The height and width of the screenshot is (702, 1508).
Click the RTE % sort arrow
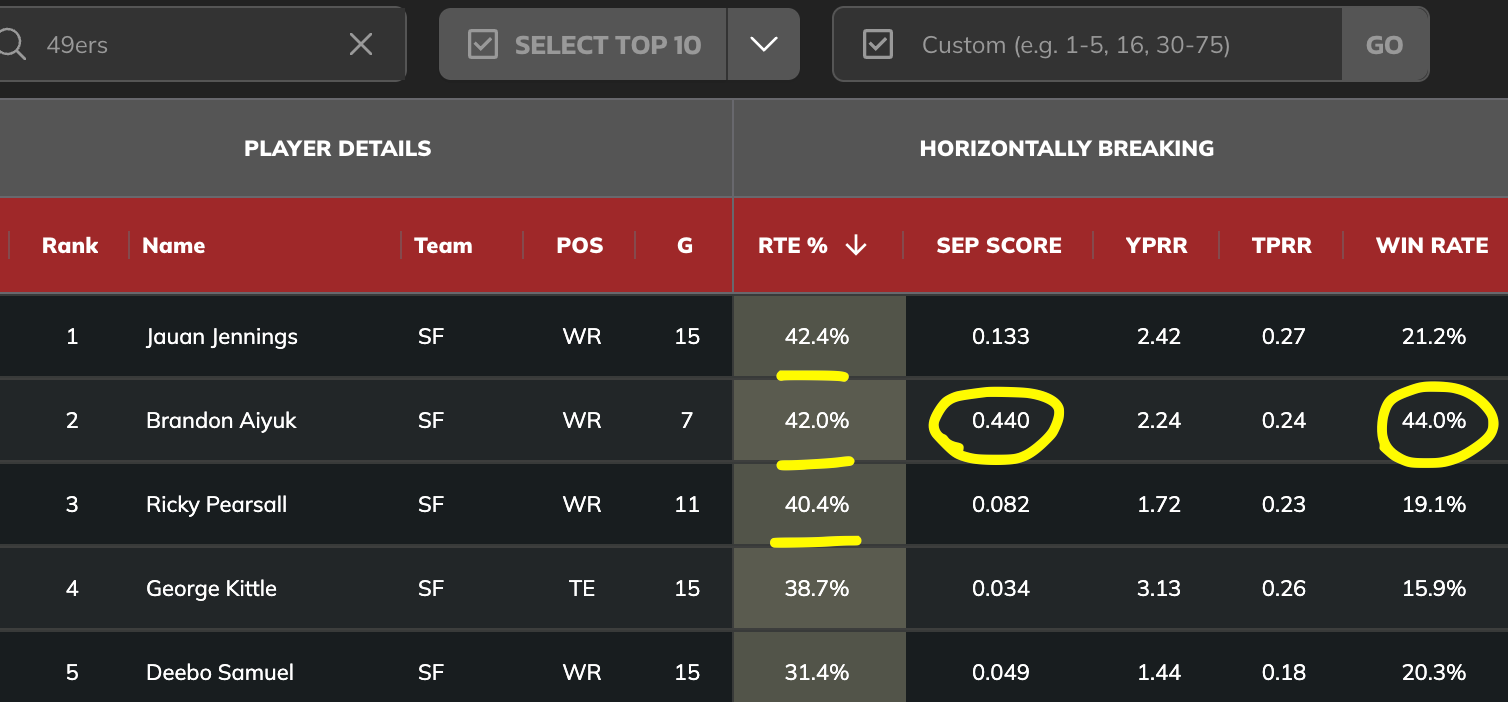pos(856,246)
